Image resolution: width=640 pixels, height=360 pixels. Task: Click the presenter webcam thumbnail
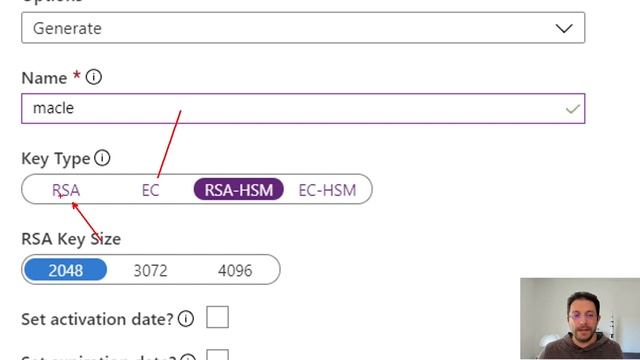(x=580, y=319)
